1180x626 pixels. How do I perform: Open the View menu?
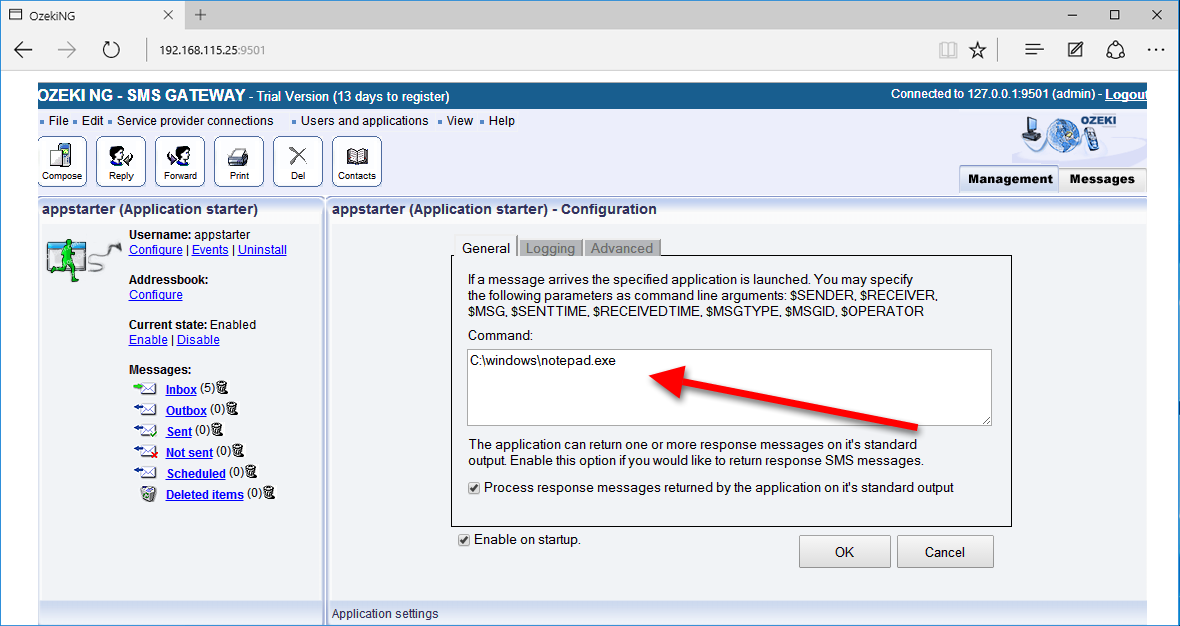tap(460, 121)
